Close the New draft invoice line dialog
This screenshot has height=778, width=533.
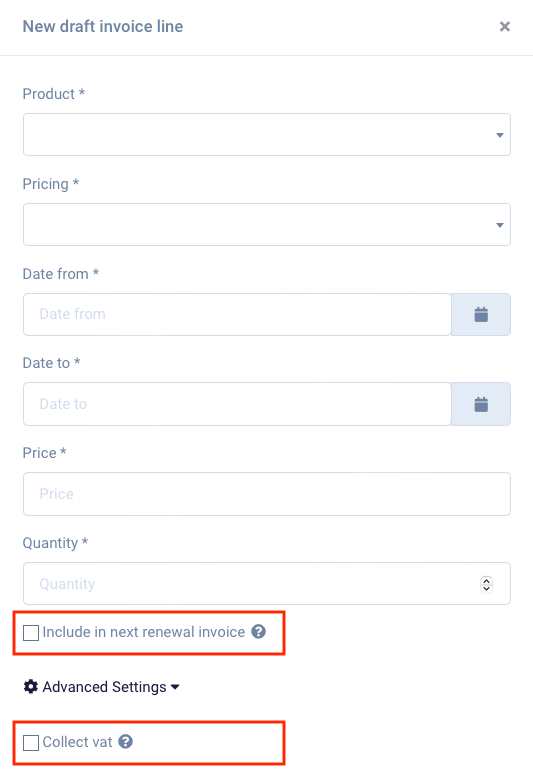[505, 26]
